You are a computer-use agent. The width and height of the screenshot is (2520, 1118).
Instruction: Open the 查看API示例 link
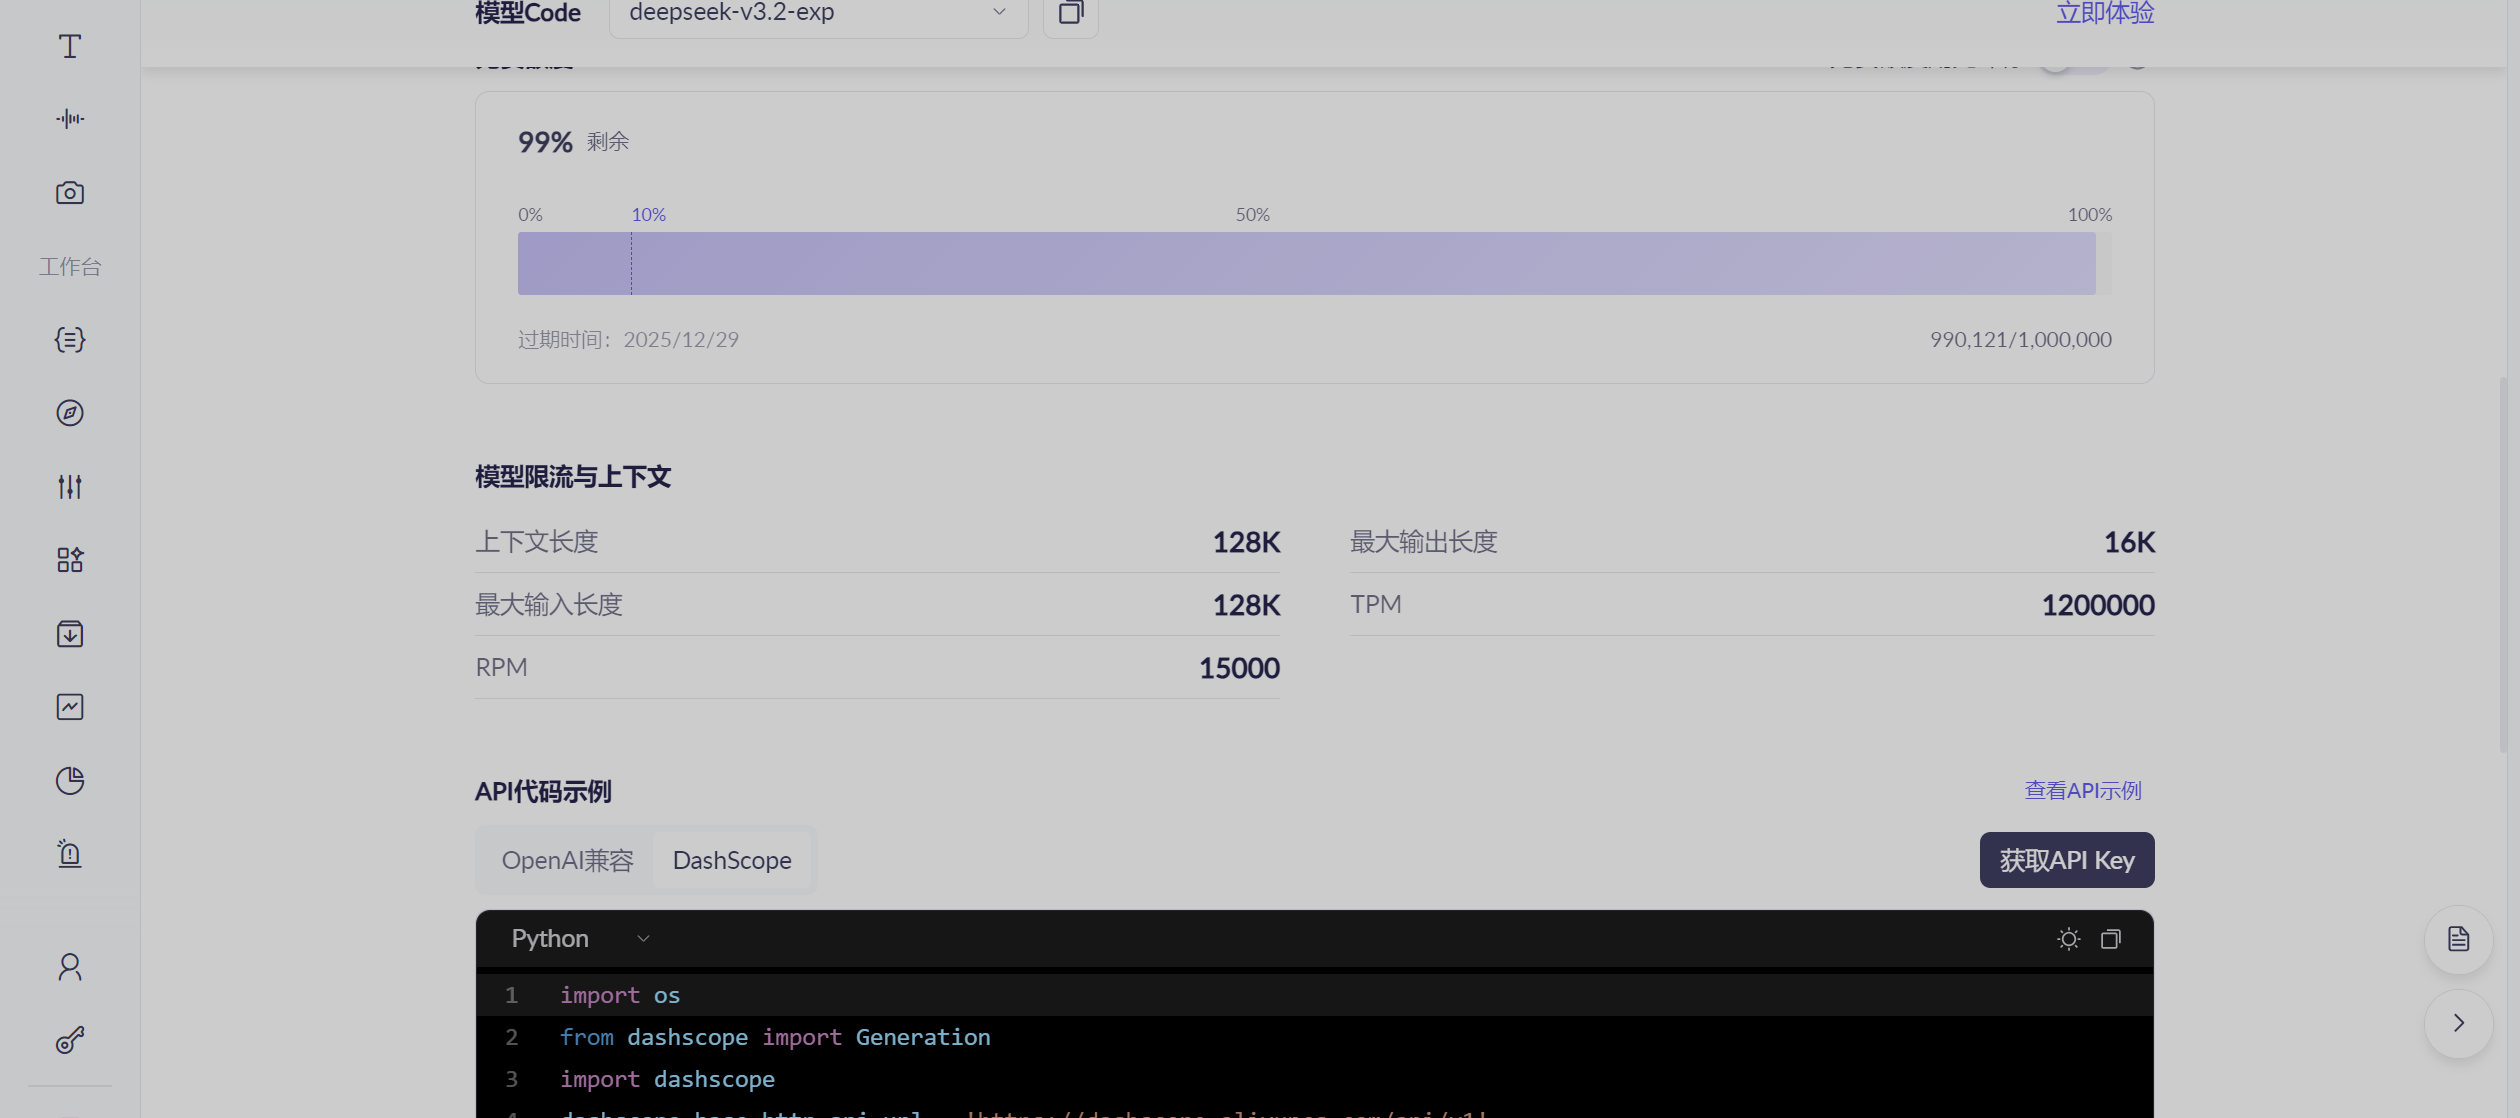[2082, 791]
